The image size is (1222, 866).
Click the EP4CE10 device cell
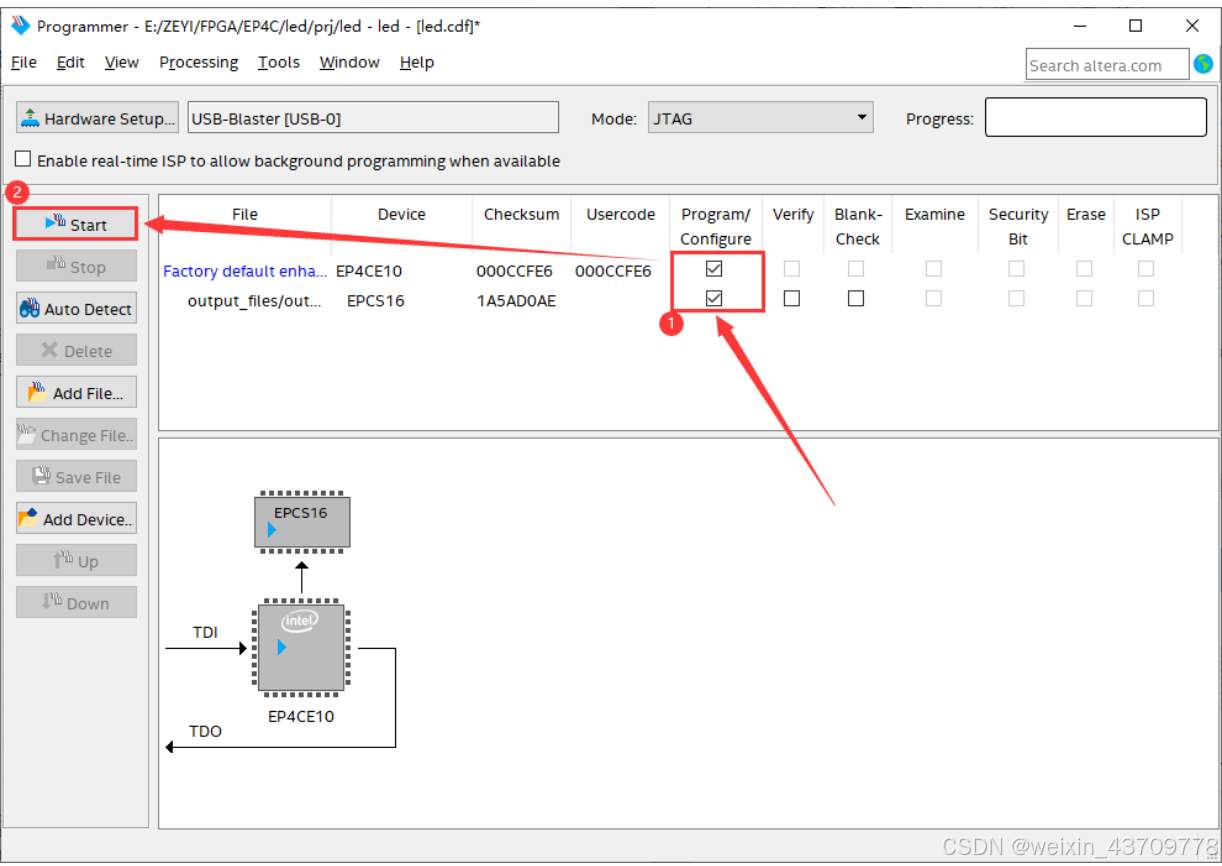[x=369, y=271]
